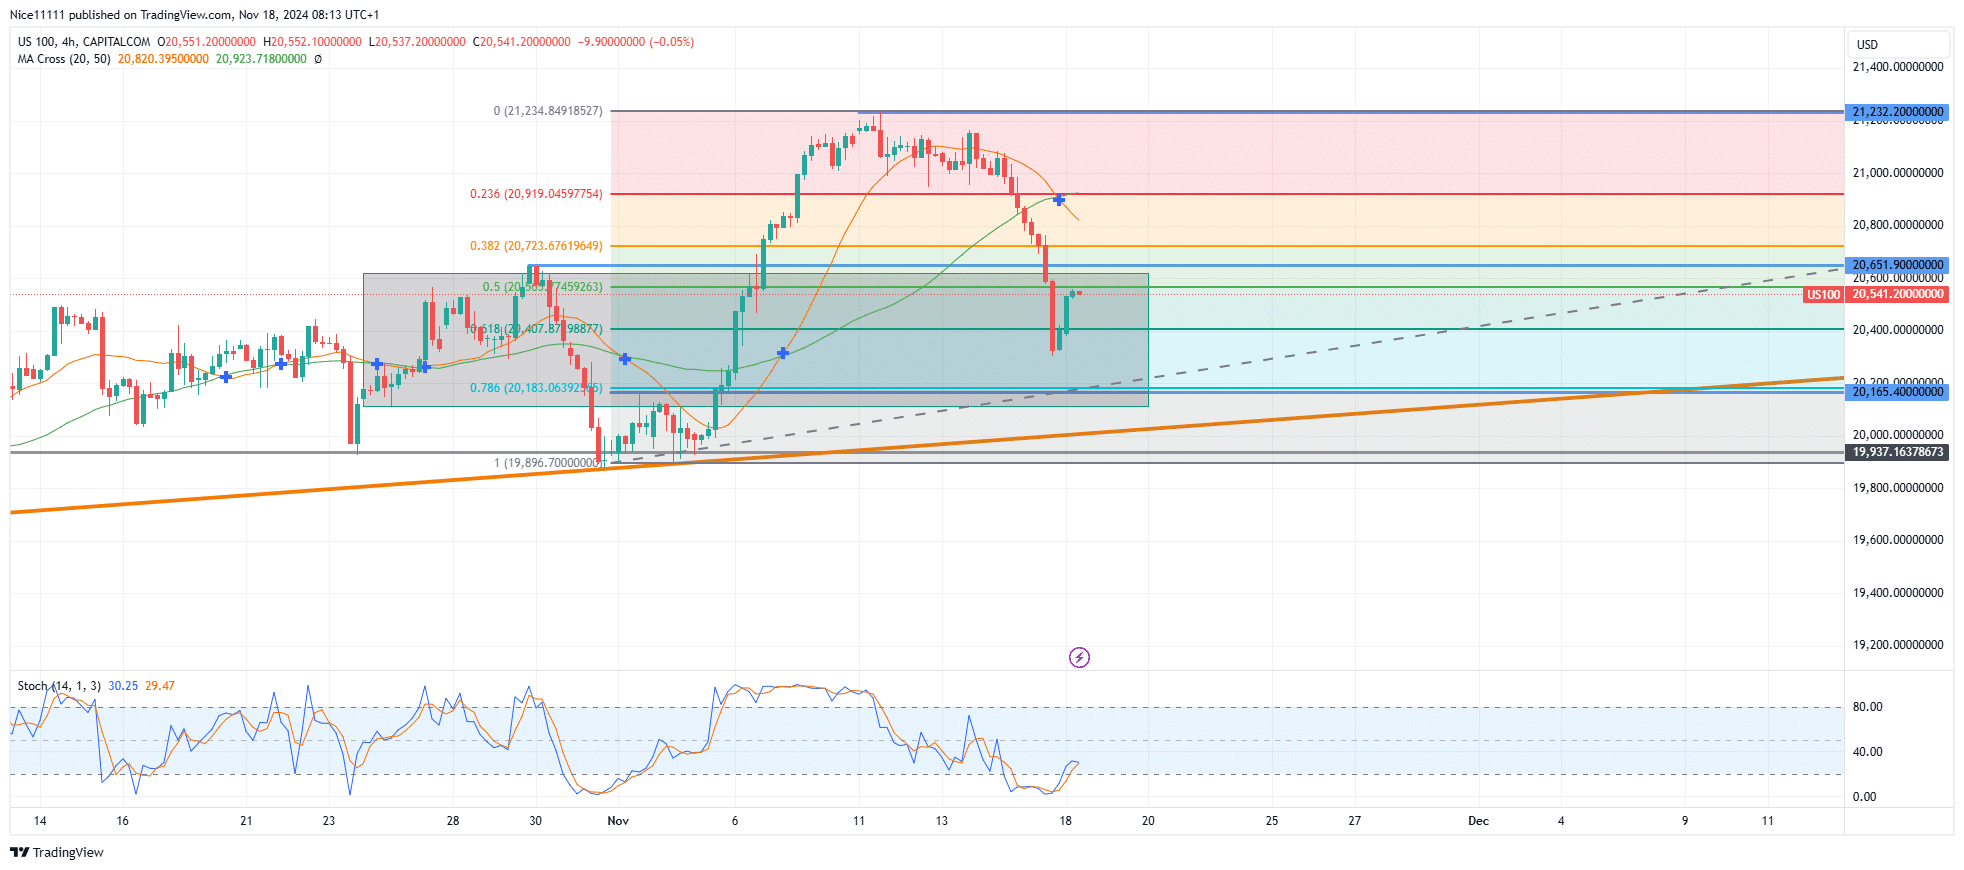1964x870 pixels.
Task: Select the Stoch (14, 1, 3) indicator label
Action: pos(59,686)
